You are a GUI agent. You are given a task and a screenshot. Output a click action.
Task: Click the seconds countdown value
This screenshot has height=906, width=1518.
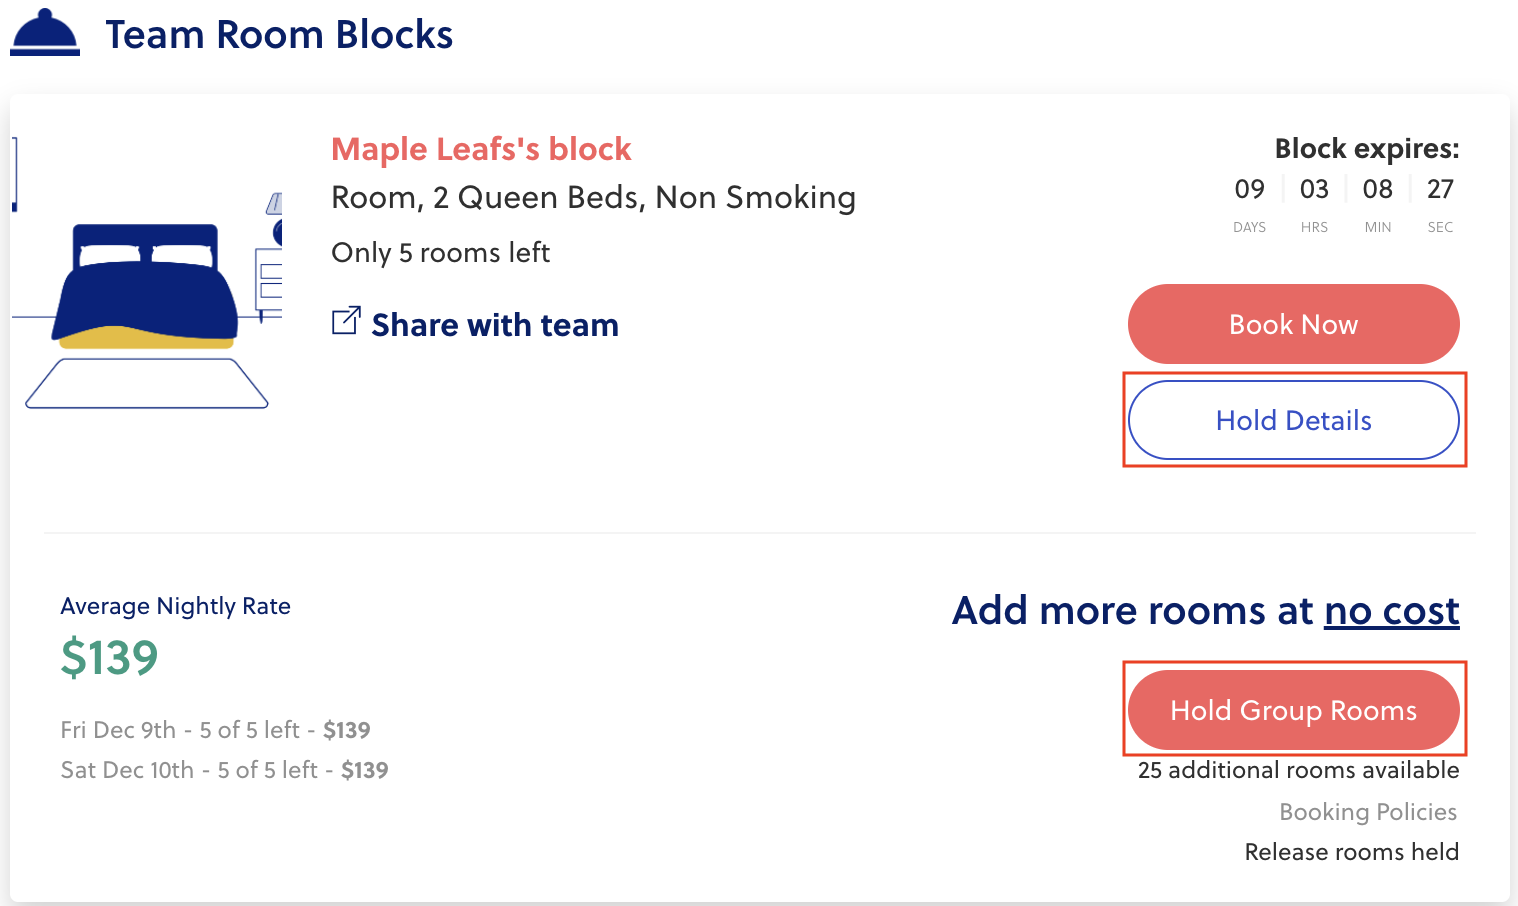(x=1440, y=189)
